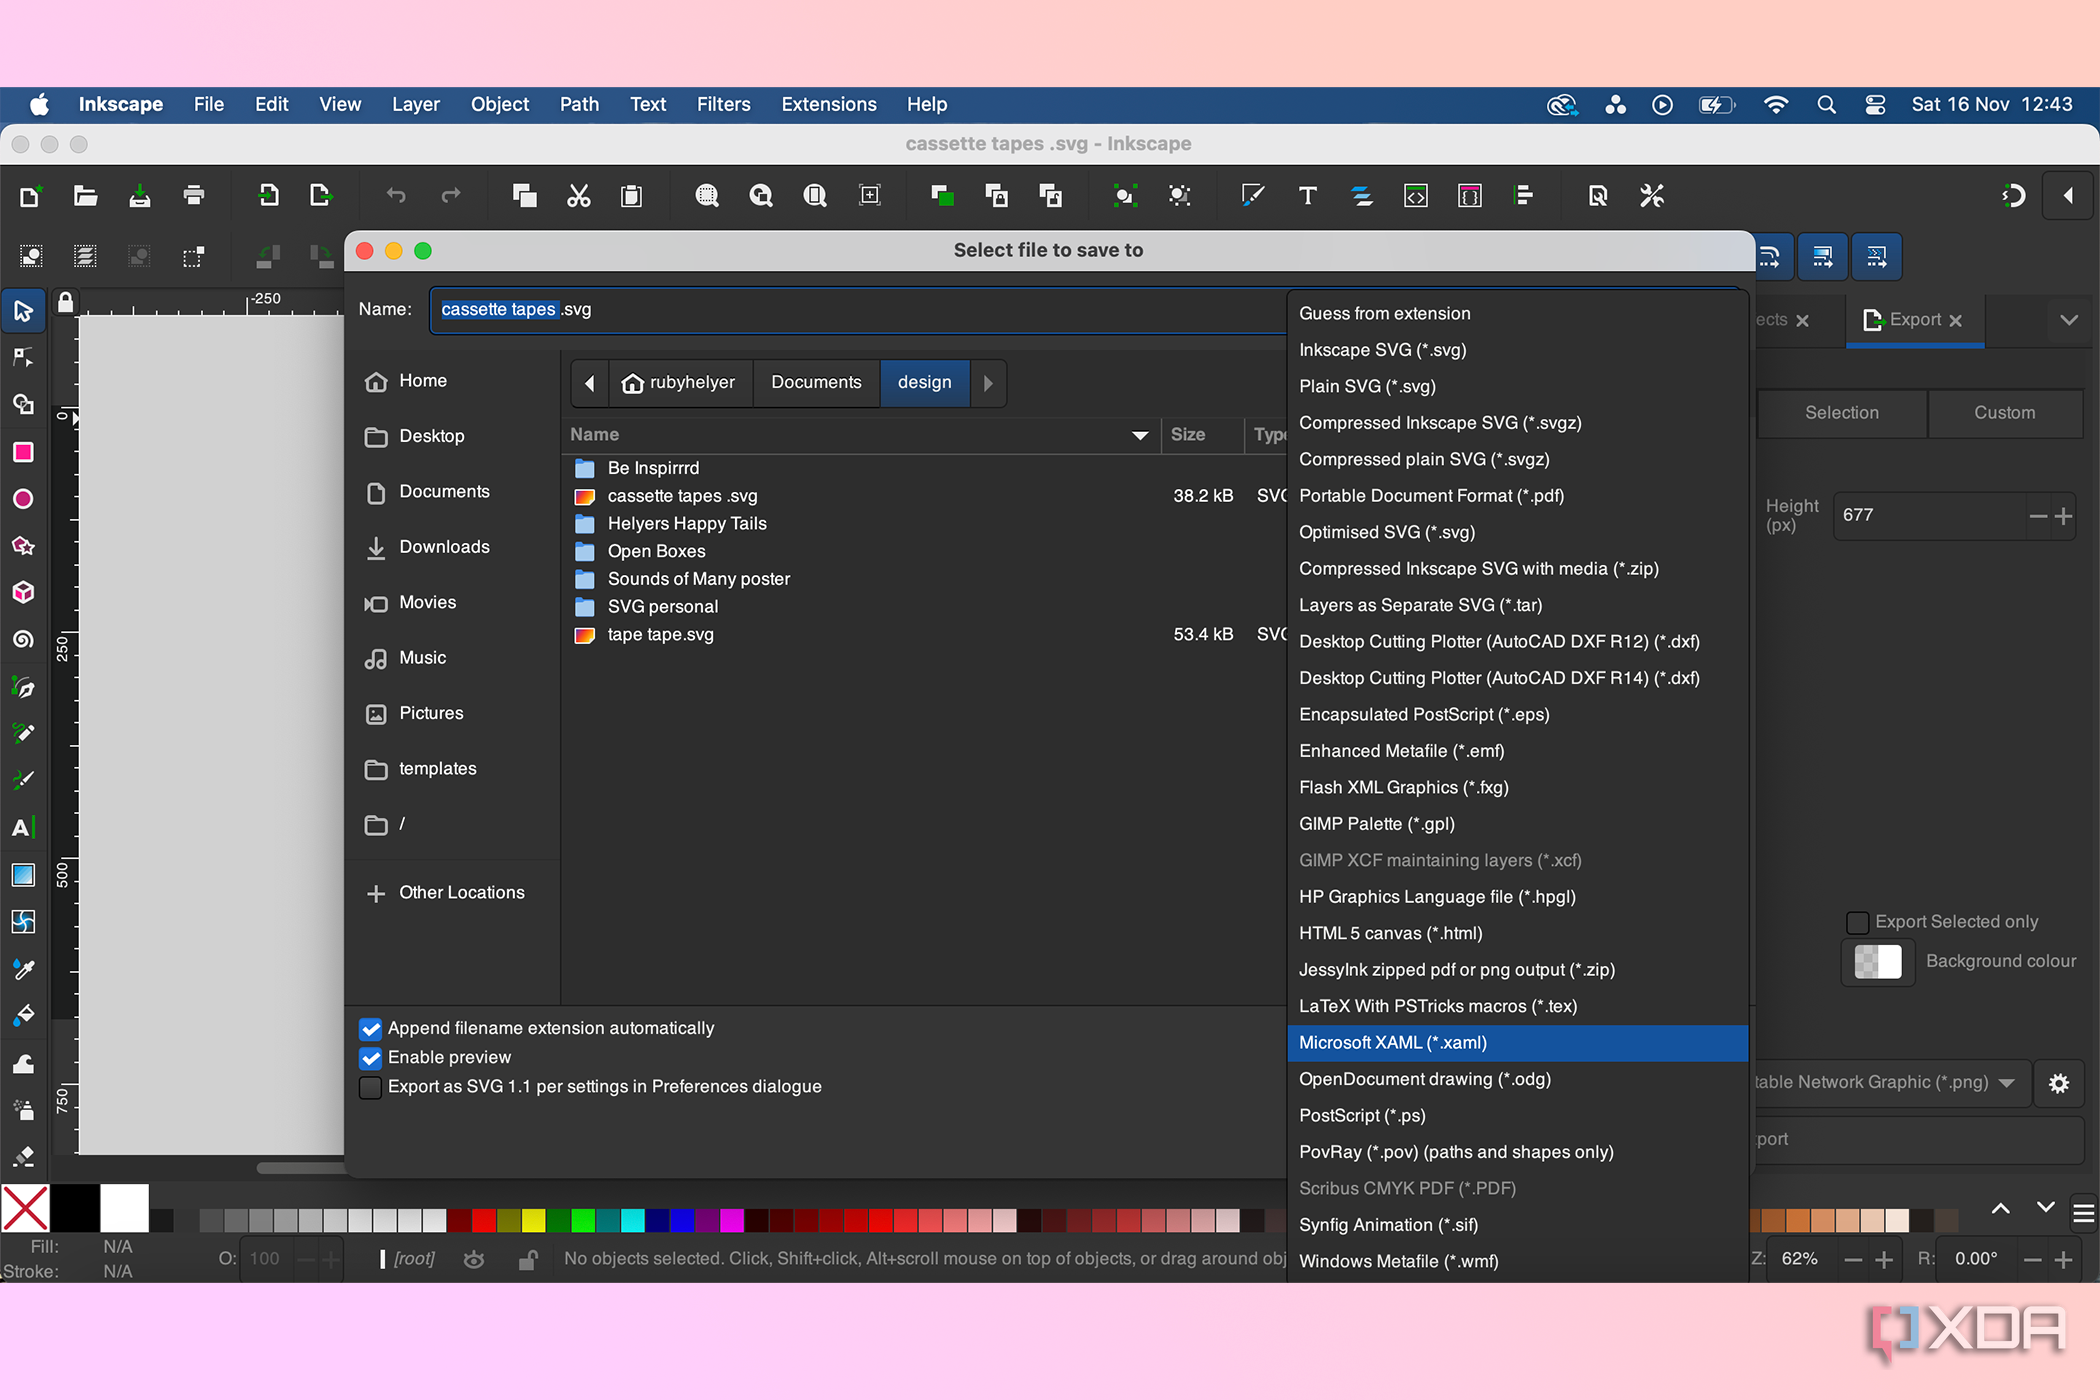Disable the Enable preview checkbox
Image resolution: width=2100 pixels, height=1400 pixels.
[371, 1058]
